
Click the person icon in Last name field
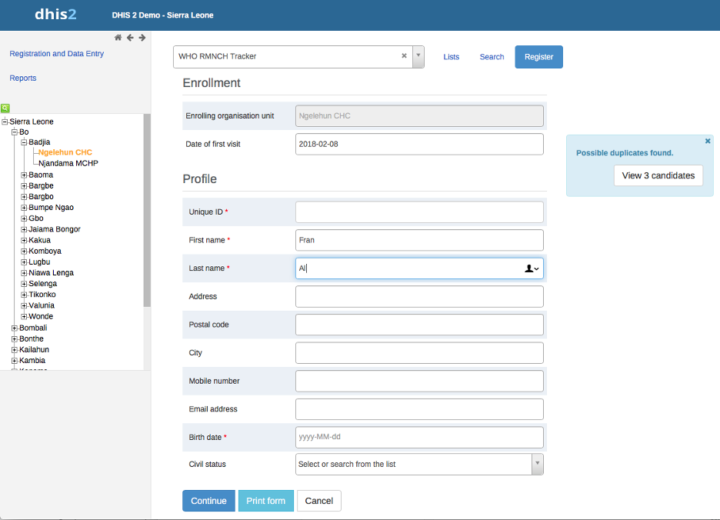tap(530, 268)
